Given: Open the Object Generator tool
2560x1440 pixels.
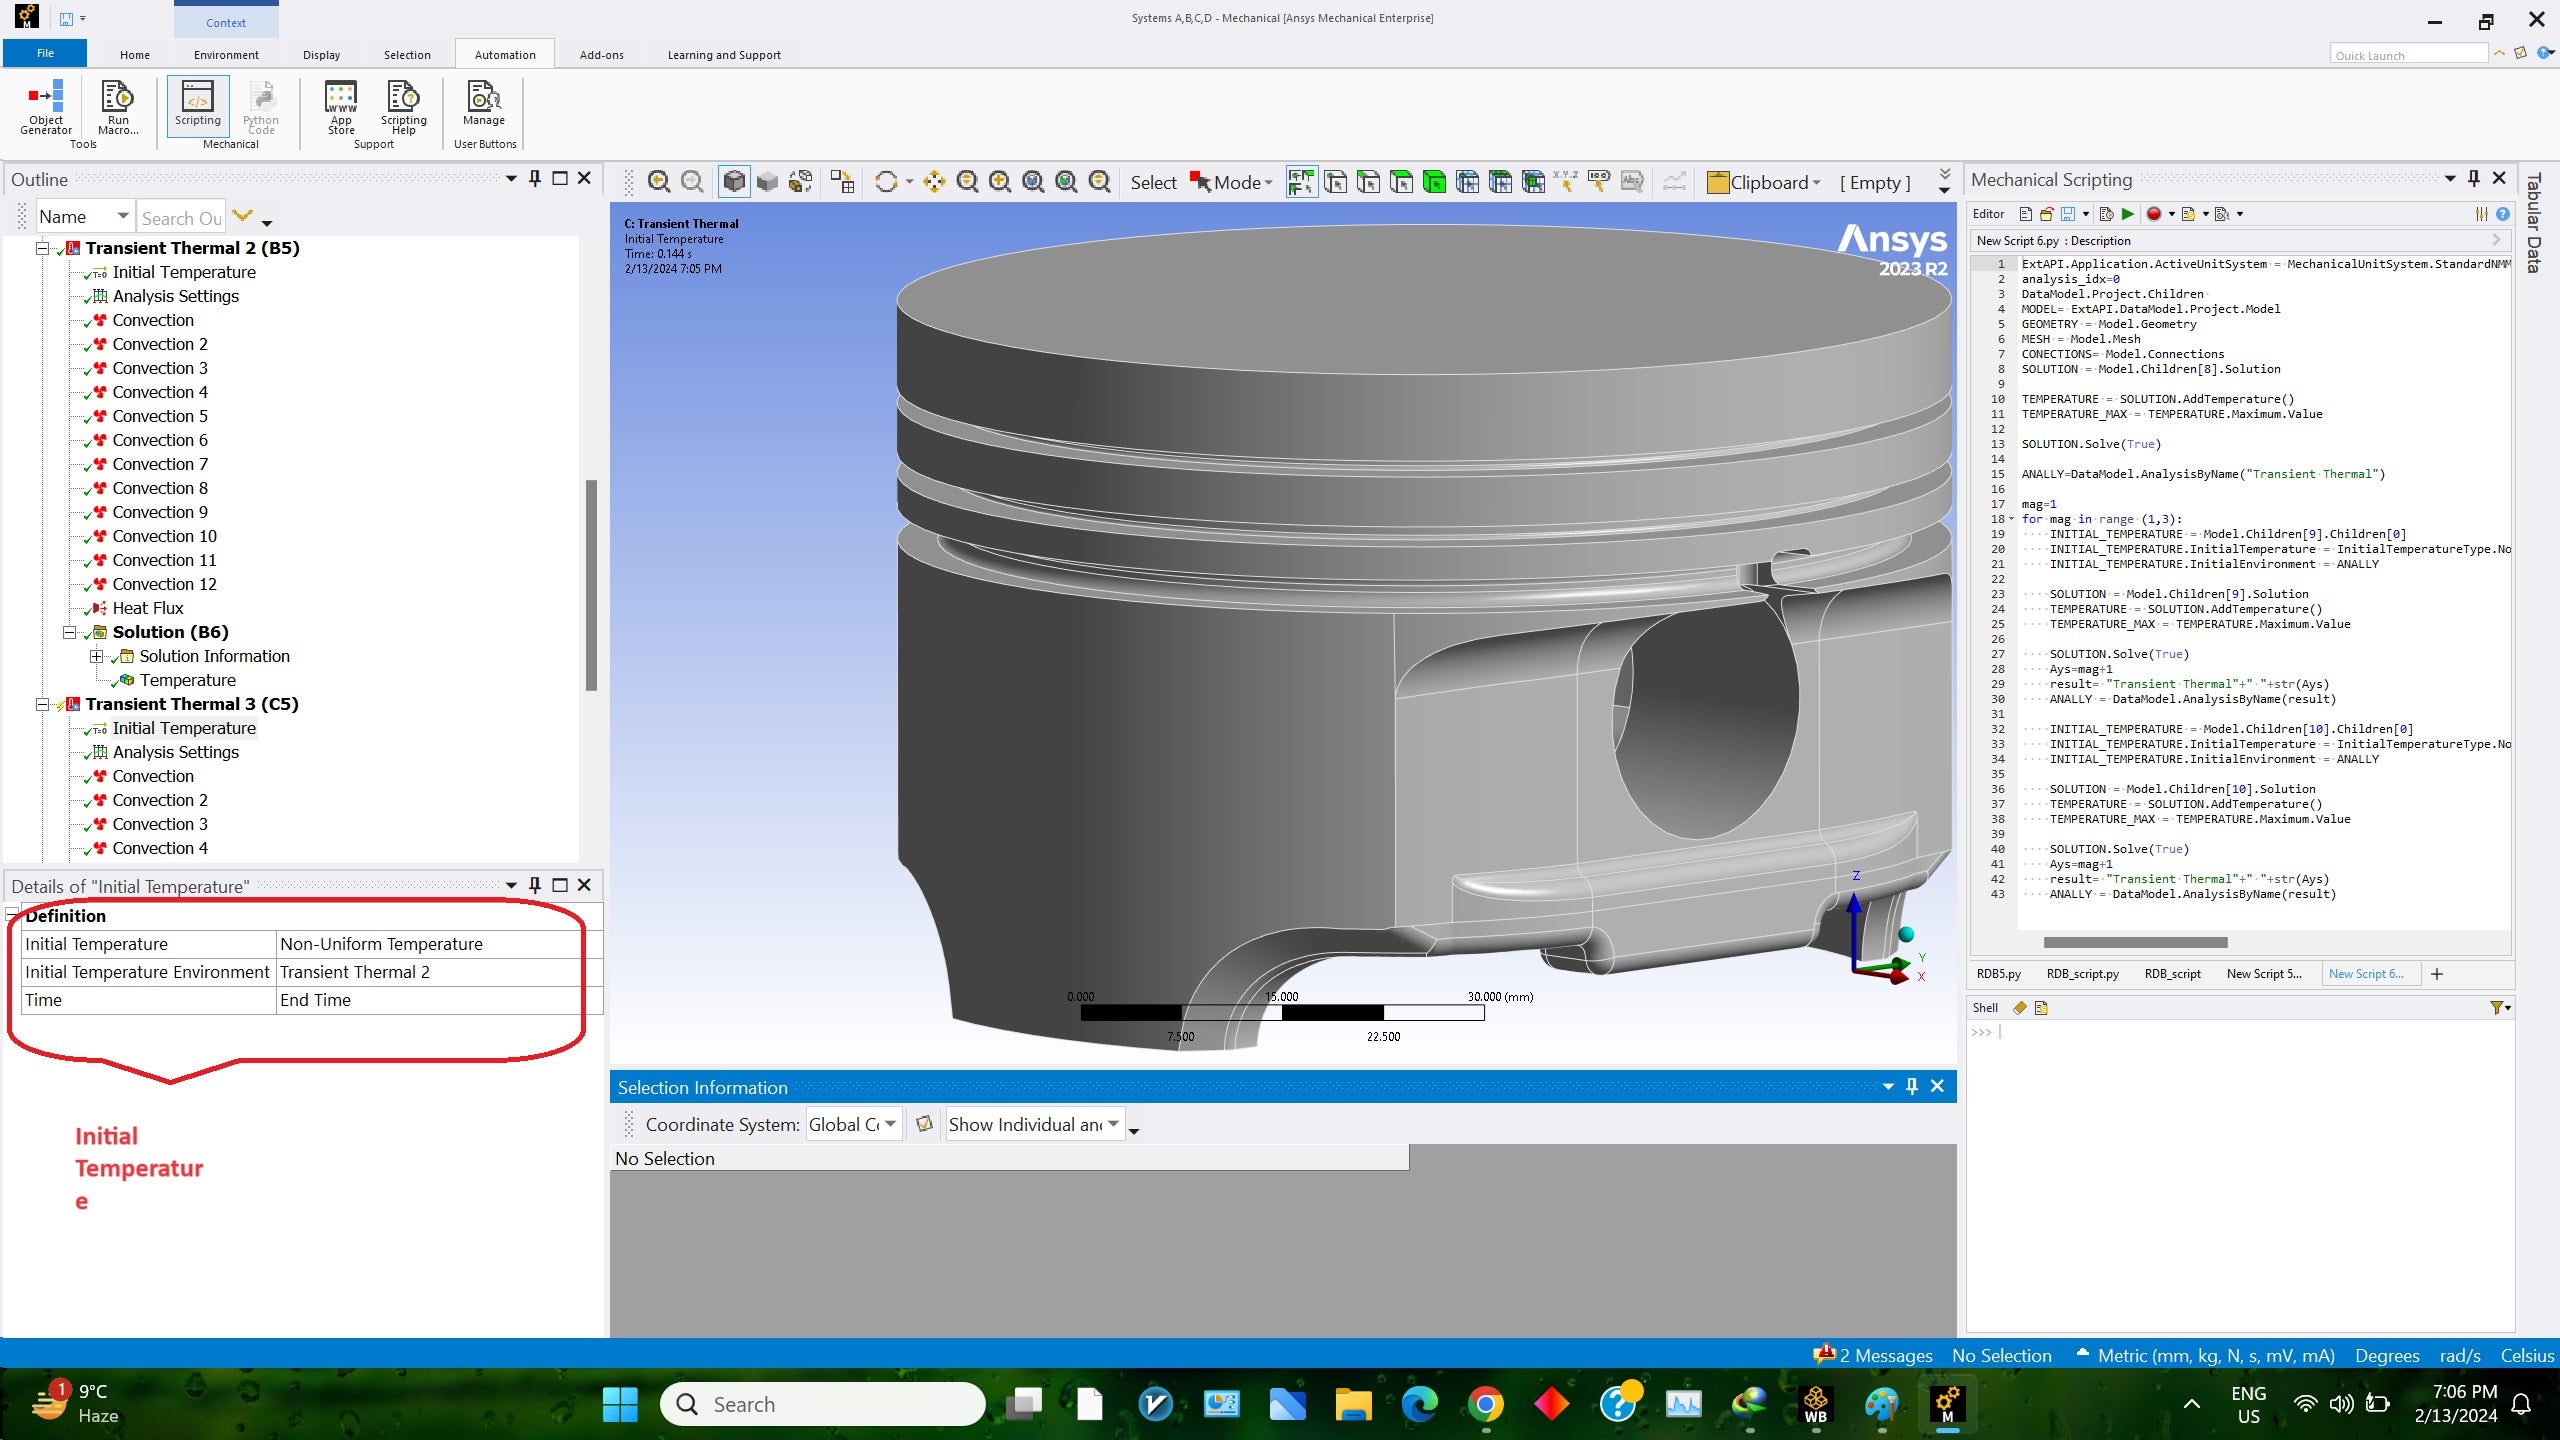Looking at the screenshot, I should point(46,106).
